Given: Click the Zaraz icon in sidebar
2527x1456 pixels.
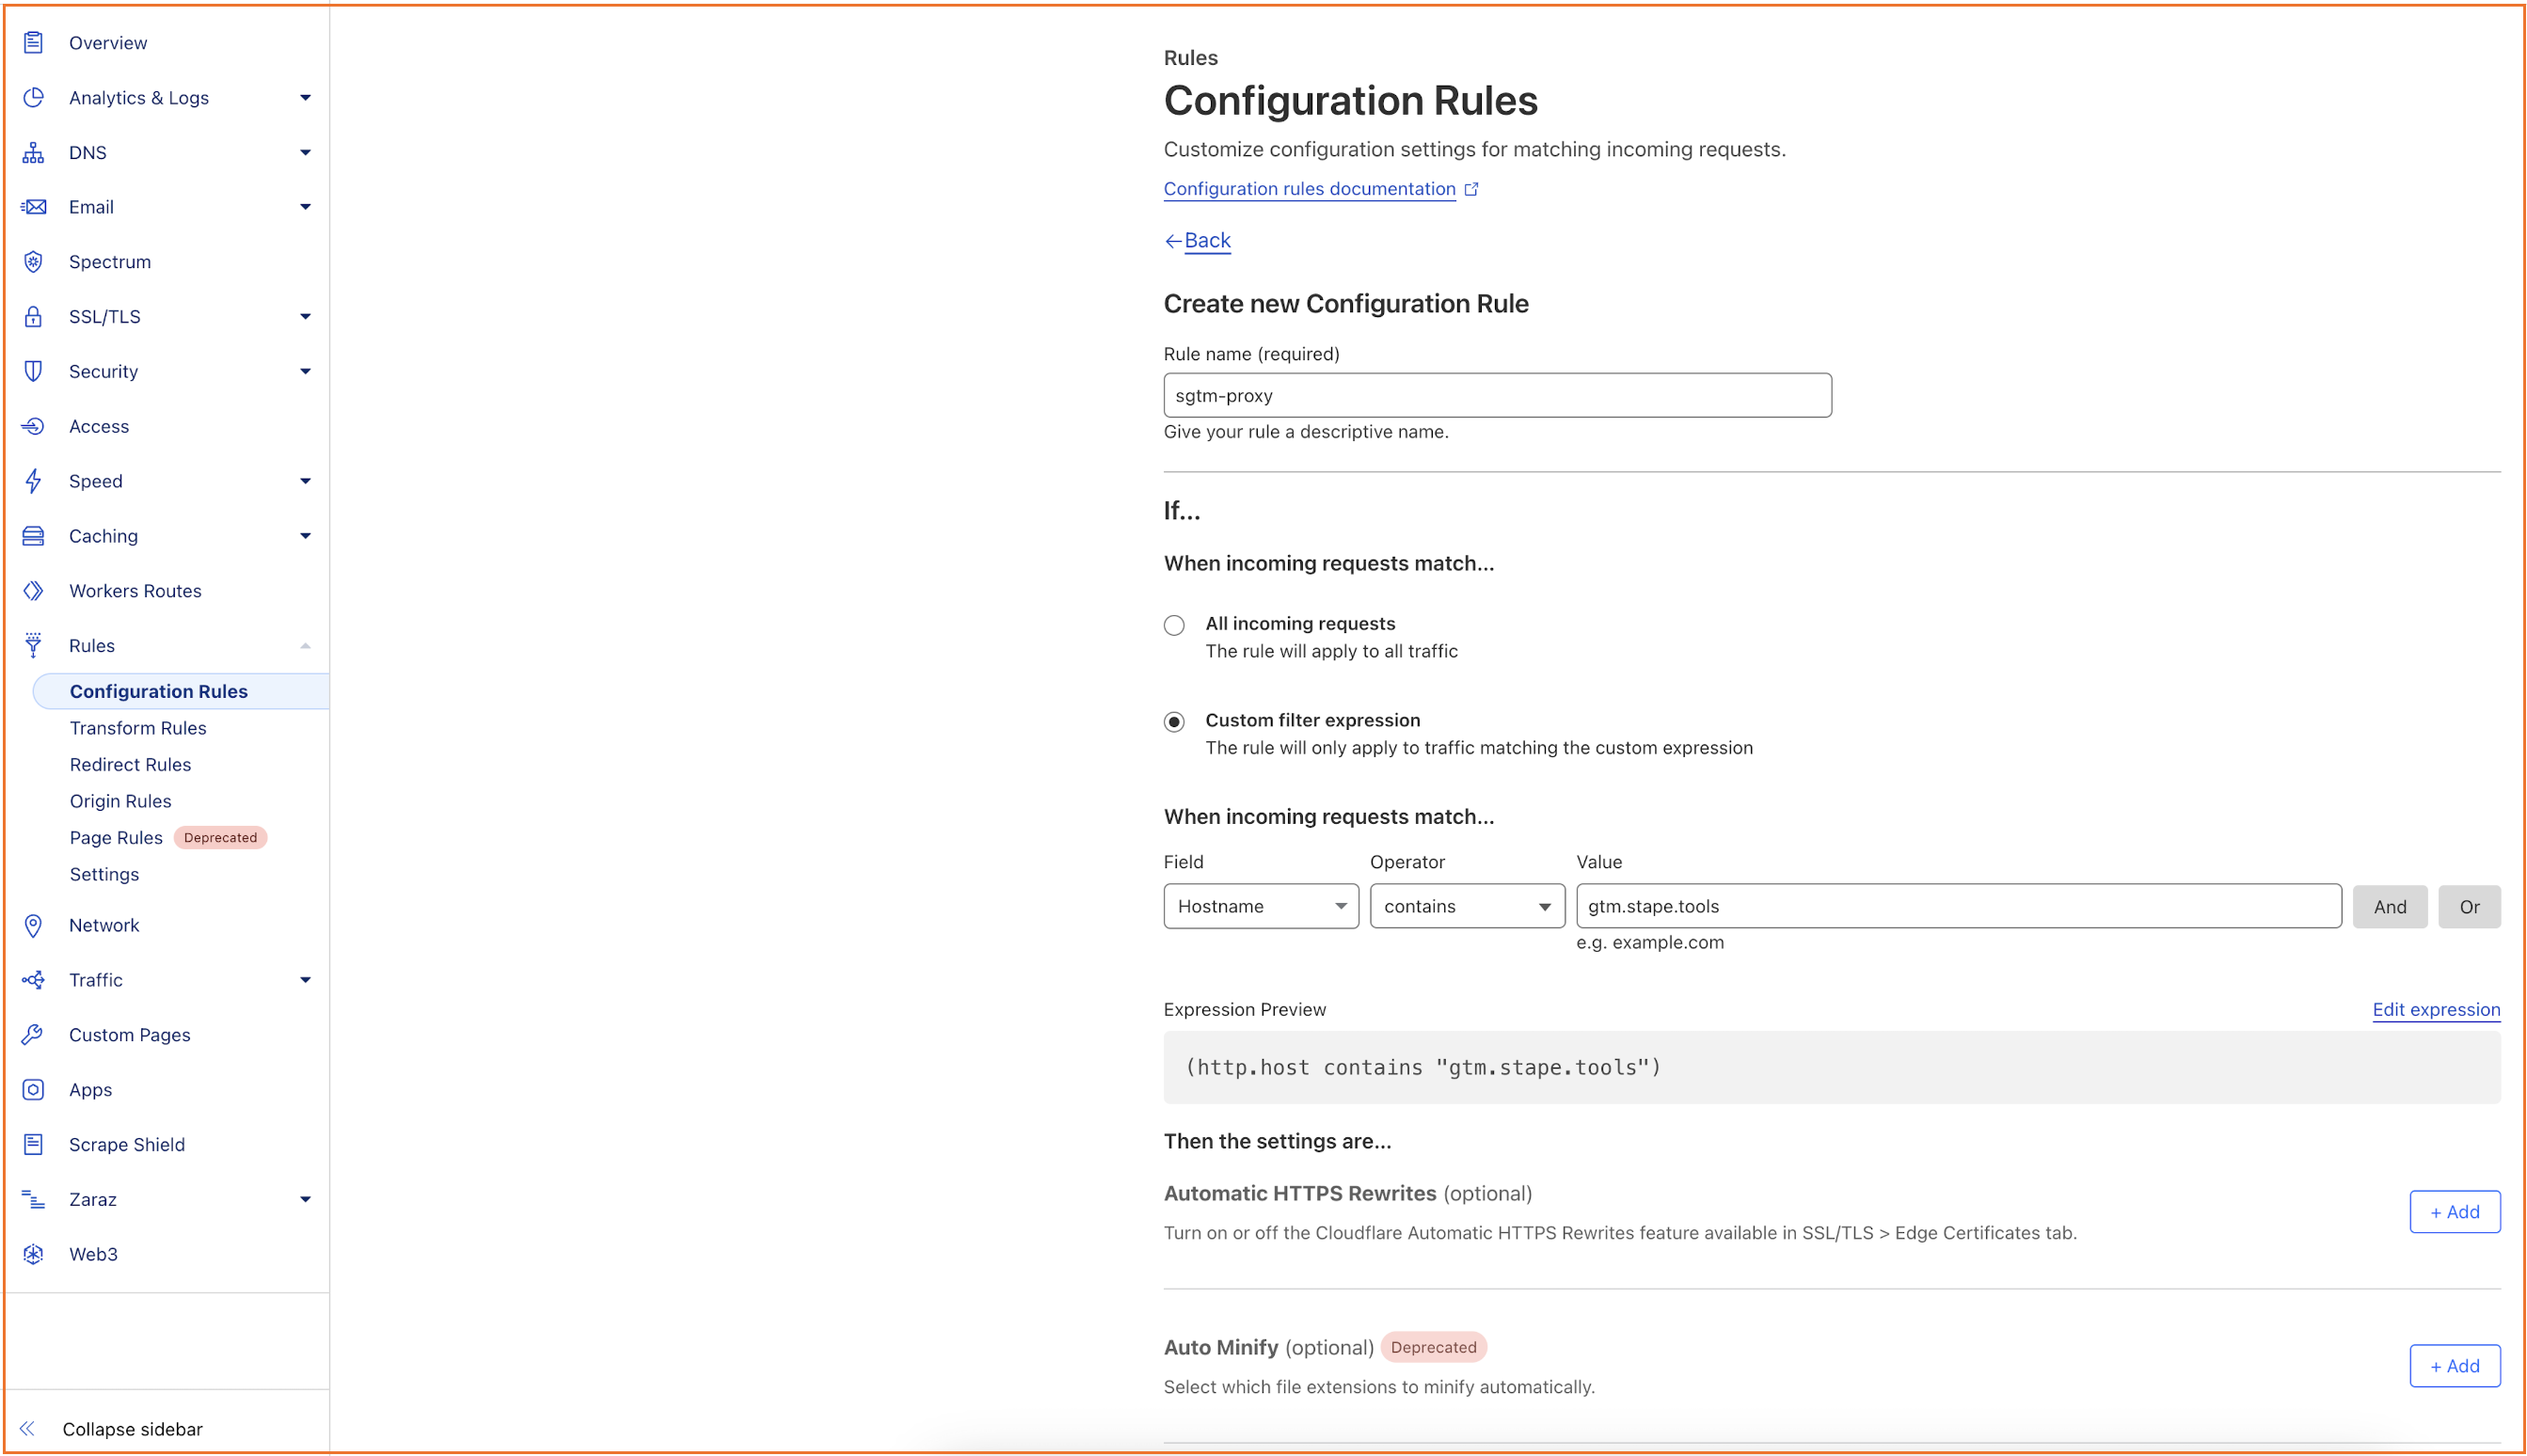Looking at the screenshot, I should pyautogui.click(x=31, y=1199).
